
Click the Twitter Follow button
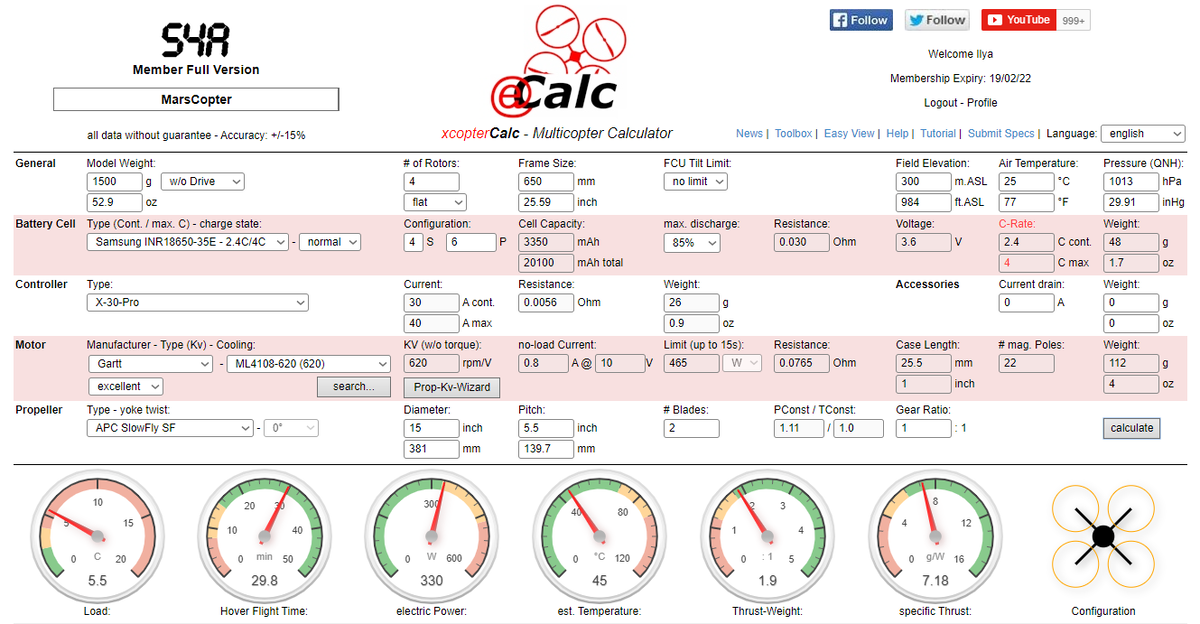click(x=937, y=20)
